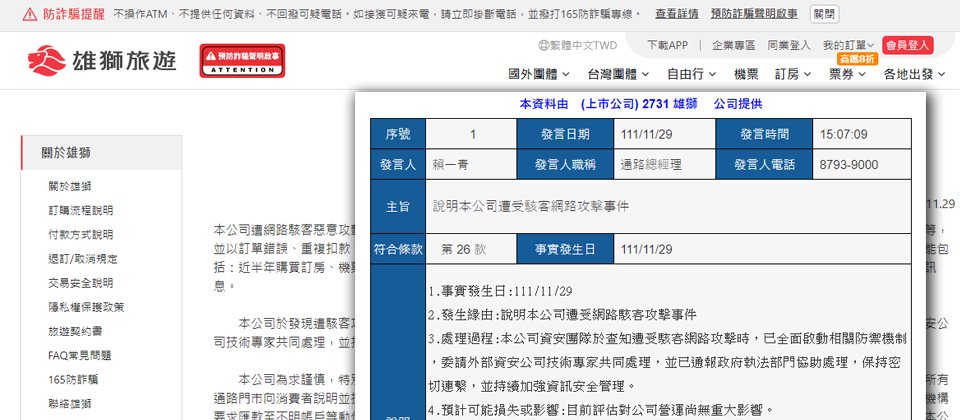This screenshot has height=420, width=960.
Task: Expand 我的訂單 dropdown
Action: pos(849,45)
